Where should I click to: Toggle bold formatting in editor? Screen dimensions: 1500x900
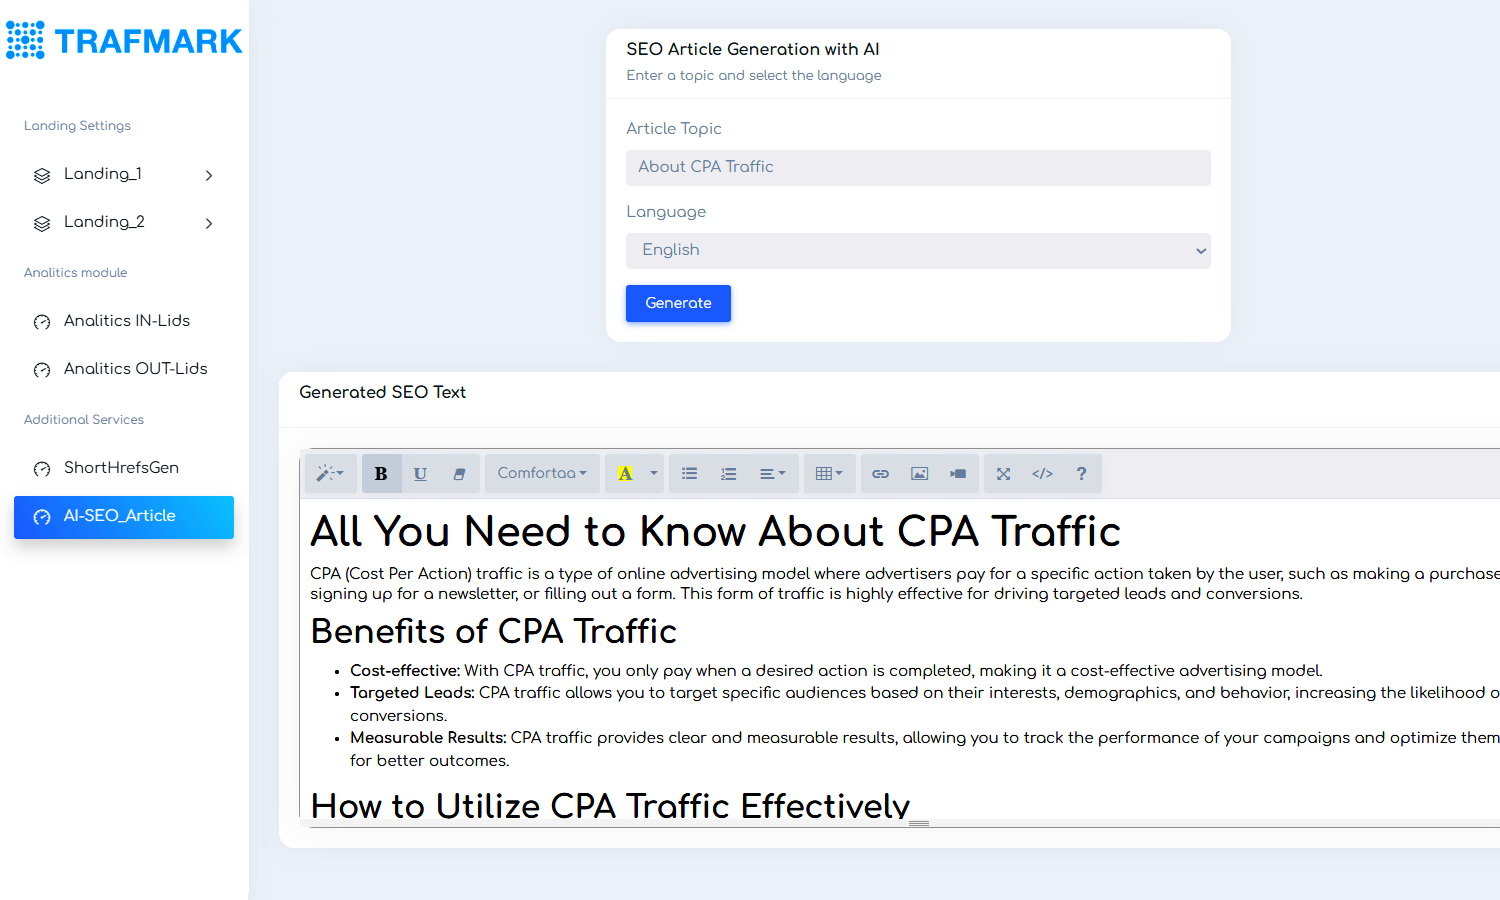(x=381, y=474)
